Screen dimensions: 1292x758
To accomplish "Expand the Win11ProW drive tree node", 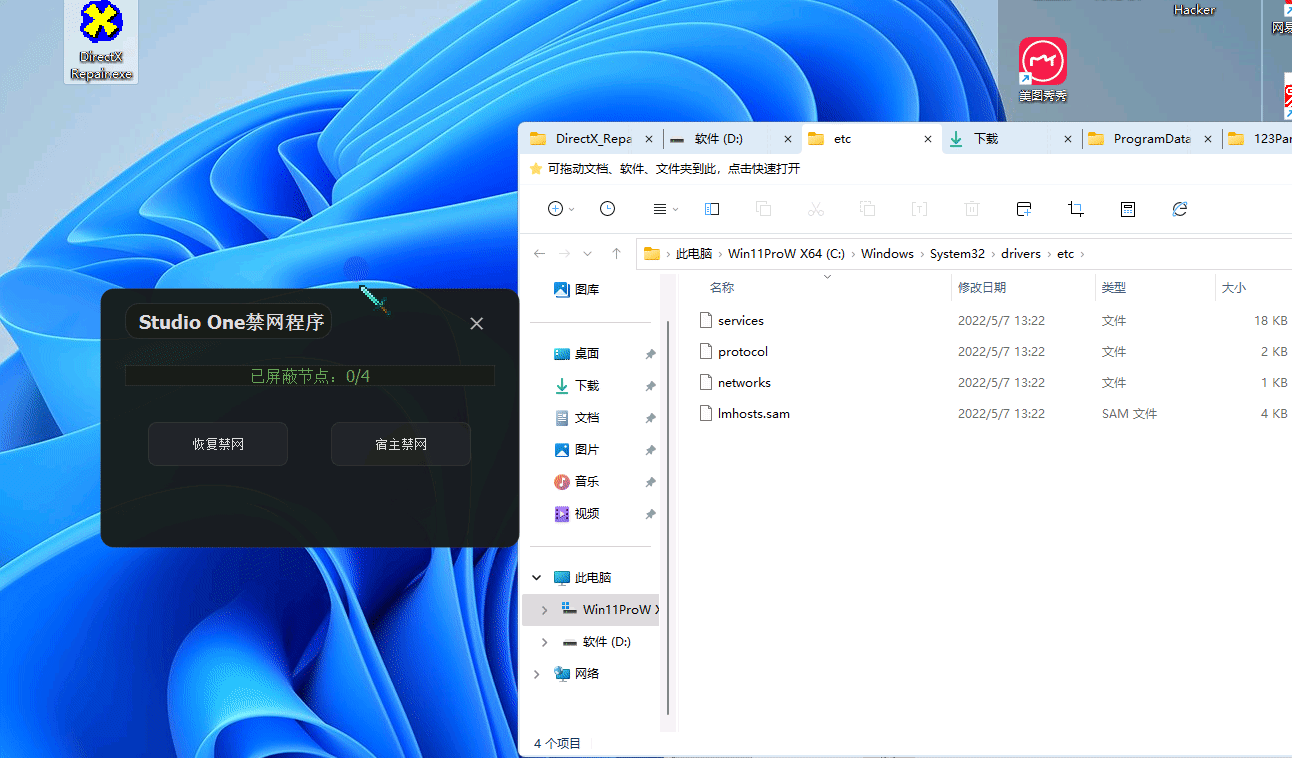I will 544,610.
